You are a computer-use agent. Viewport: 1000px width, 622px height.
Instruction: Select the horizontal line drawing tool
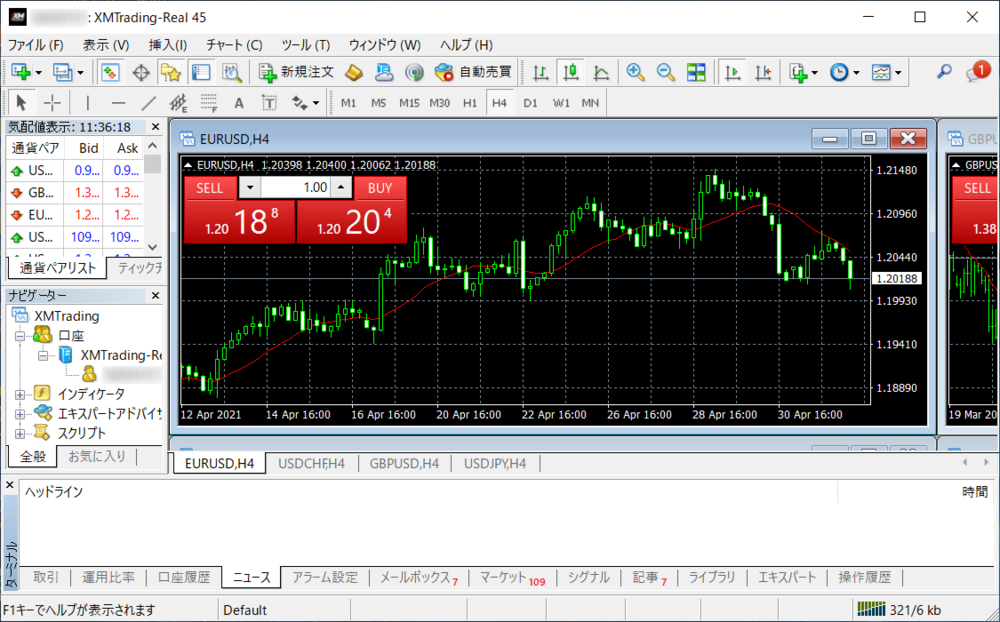[x=118, y=103]
